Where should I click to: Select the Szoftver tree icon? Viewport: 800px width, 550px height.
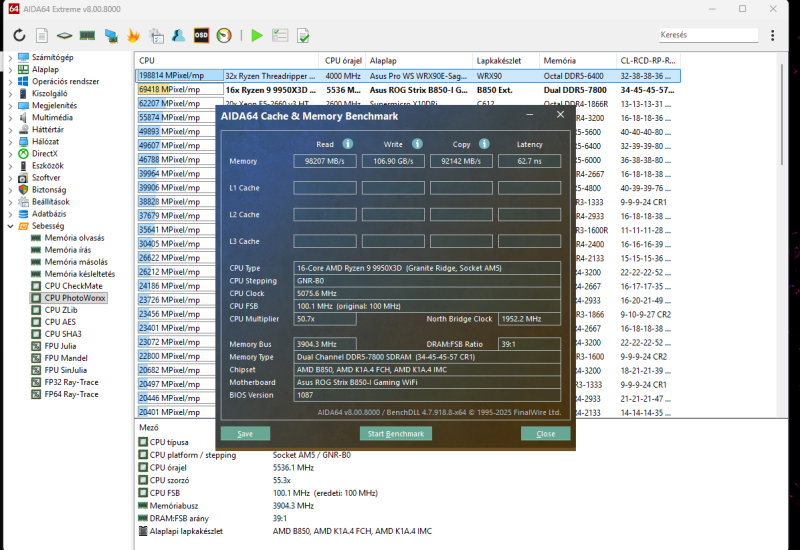(23, 178)
